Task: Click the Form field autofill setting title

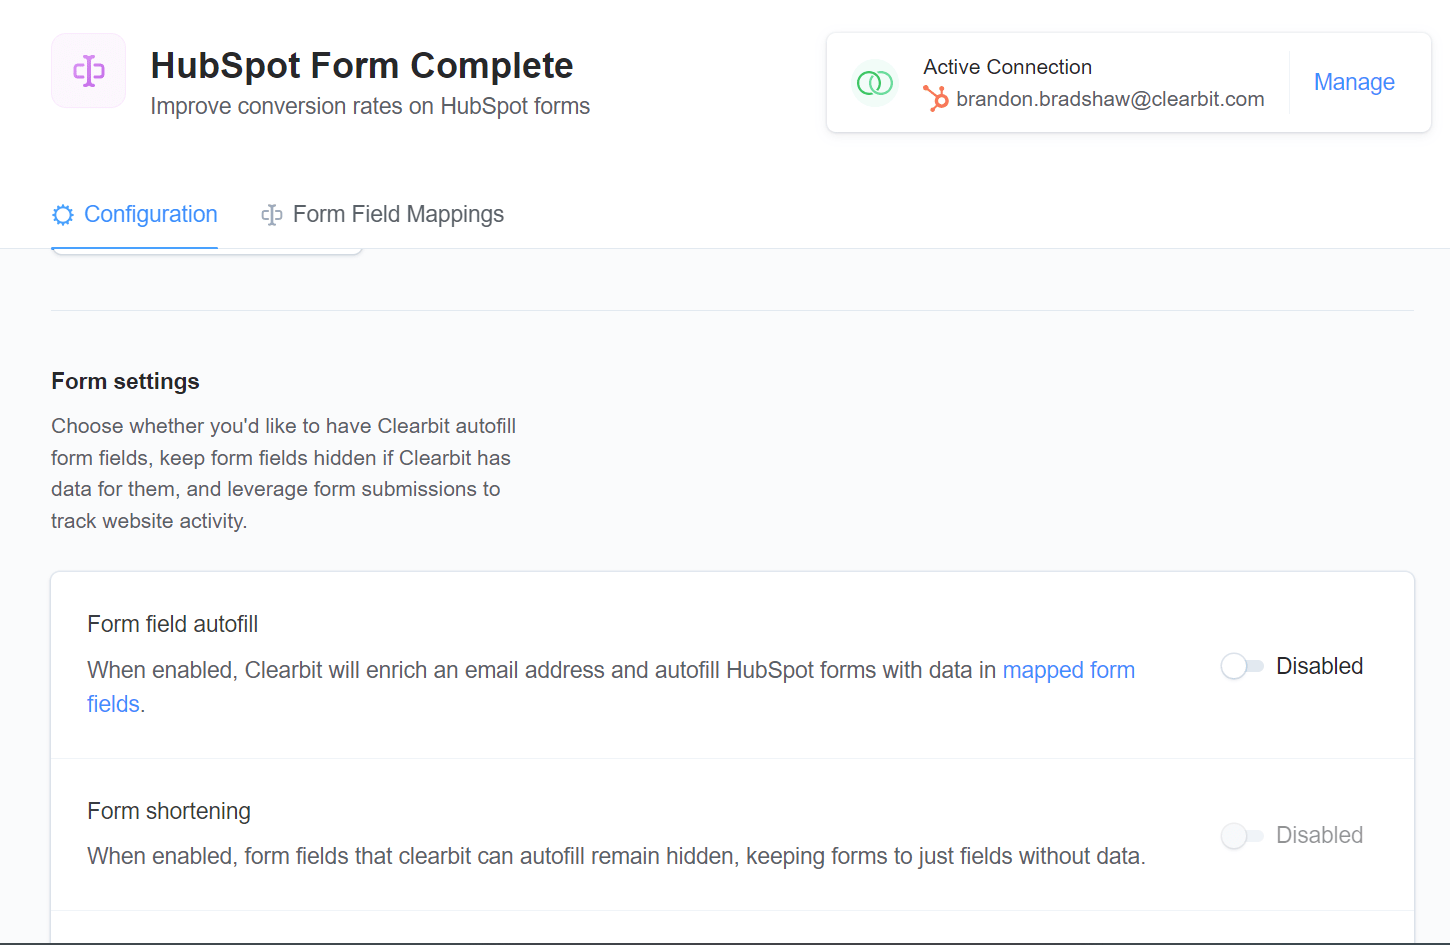Action: coord(172,624)
